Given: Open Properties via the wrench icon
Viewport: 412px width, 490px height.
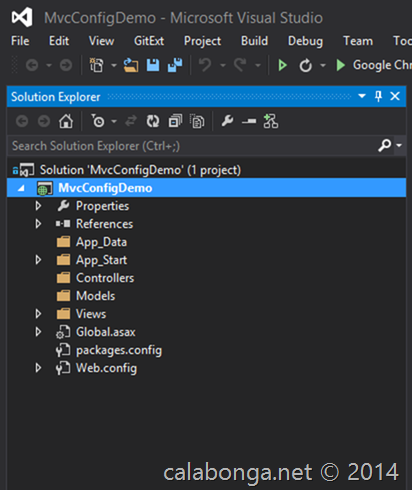Looking at the screenshot, I should 227,121.
